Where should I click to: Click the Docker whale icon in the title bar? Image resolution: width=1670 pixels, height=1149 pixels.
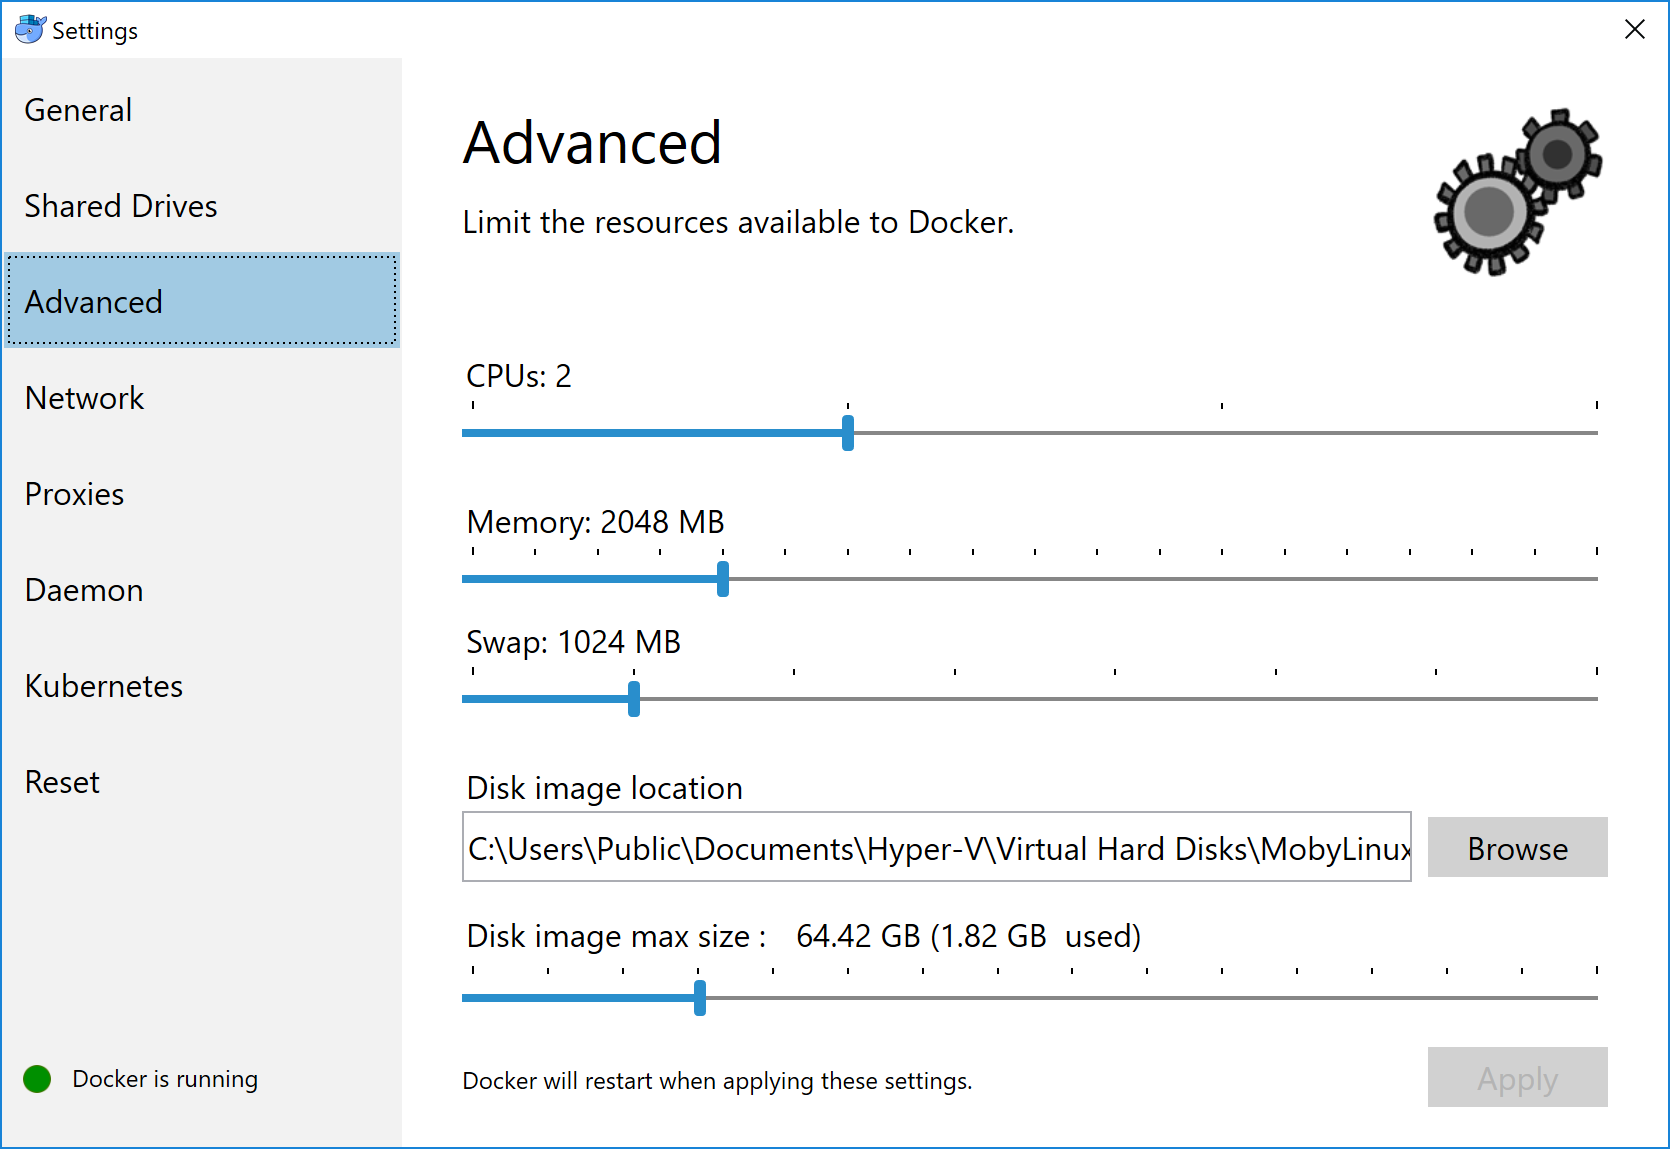point(30,29)
